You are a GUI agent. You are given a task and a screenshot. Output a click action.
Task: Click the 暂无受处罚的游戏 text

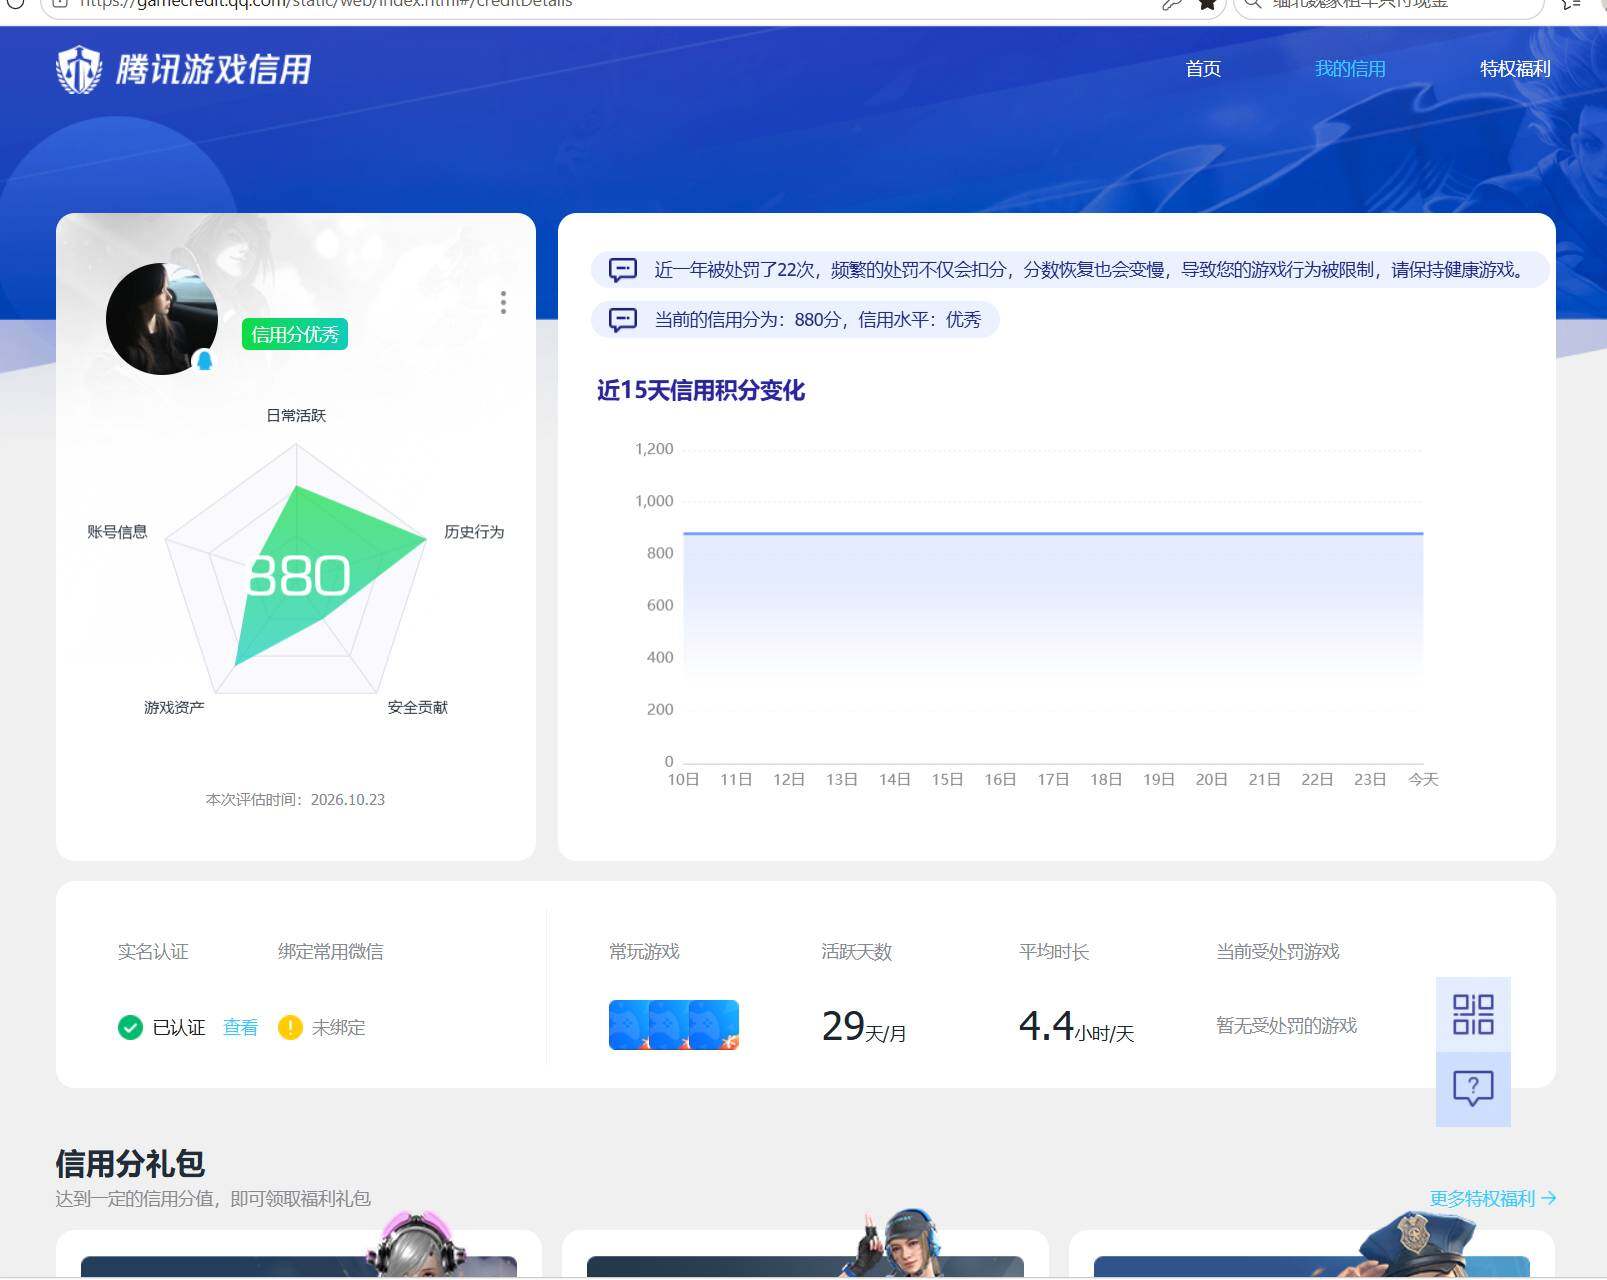click(x=1286, y=1026)
